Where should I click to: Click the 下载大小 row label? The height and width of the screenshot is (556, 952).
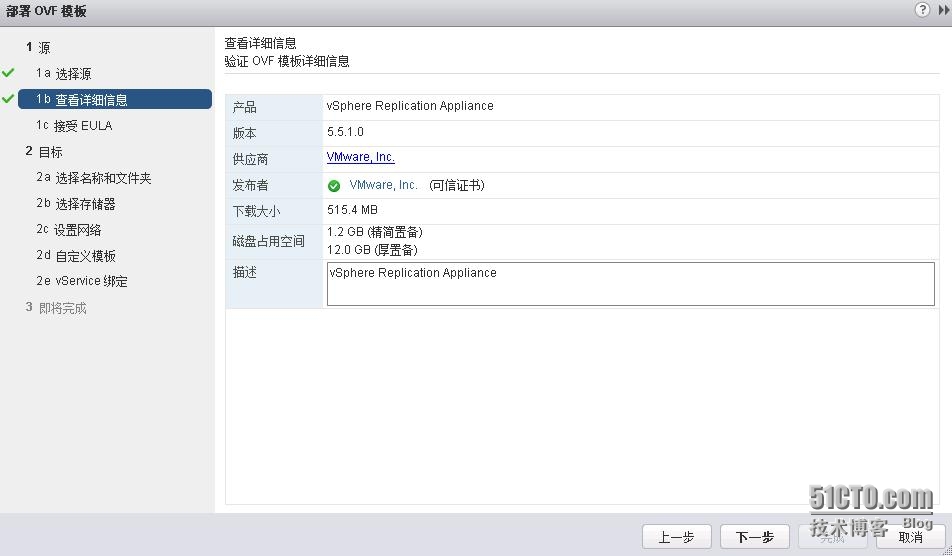point(256,212)
